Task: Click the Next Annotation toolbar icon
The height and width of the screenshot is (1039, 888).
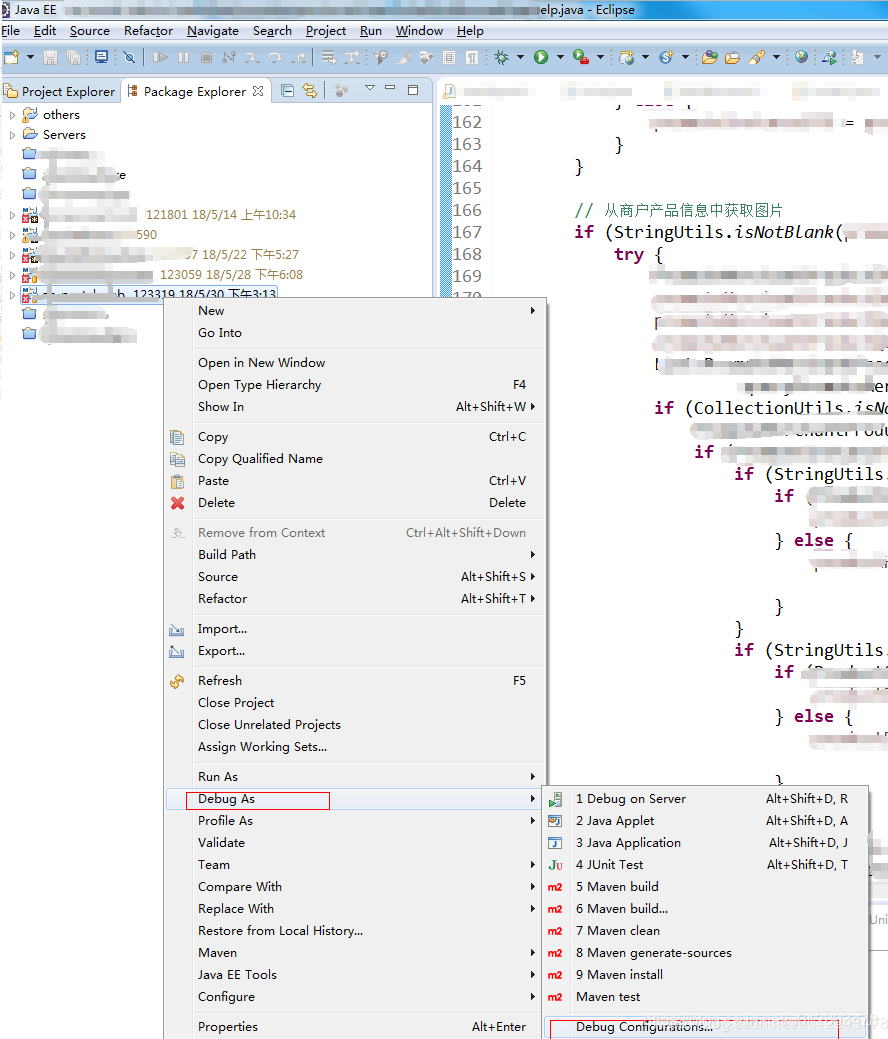Action: coord(857,58)
